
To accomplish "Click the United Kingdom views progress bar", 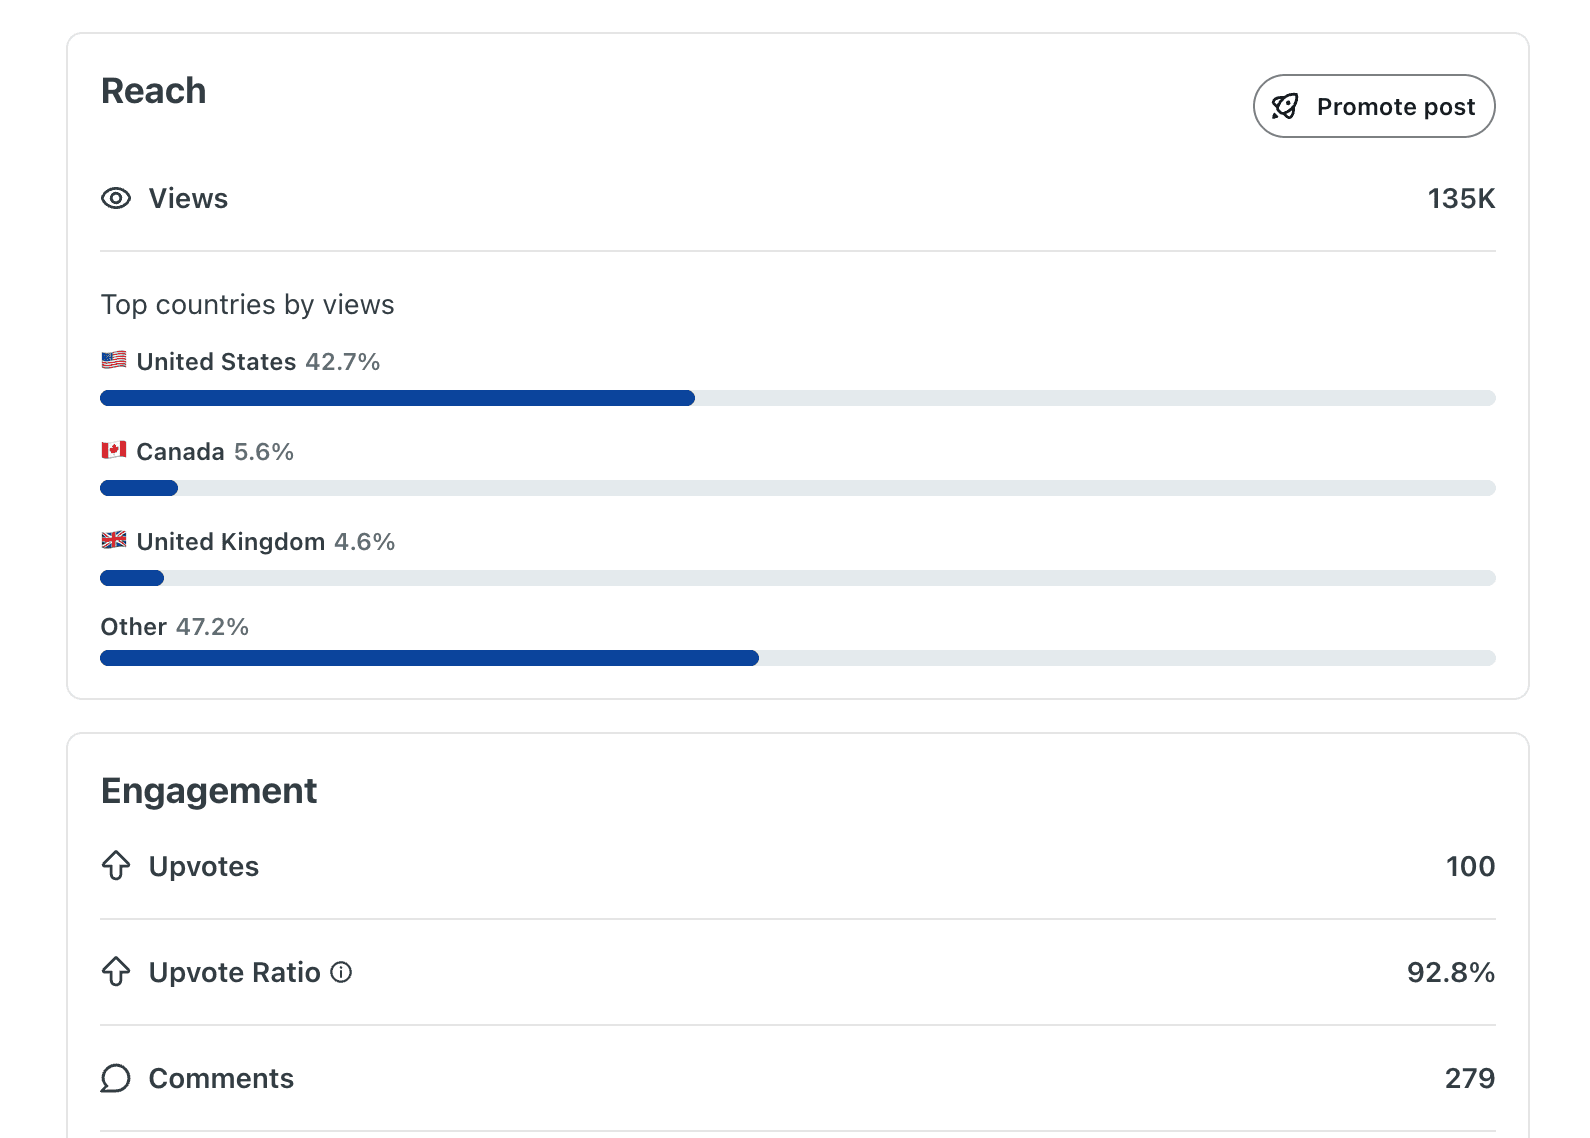I will [x=798, y=578].
